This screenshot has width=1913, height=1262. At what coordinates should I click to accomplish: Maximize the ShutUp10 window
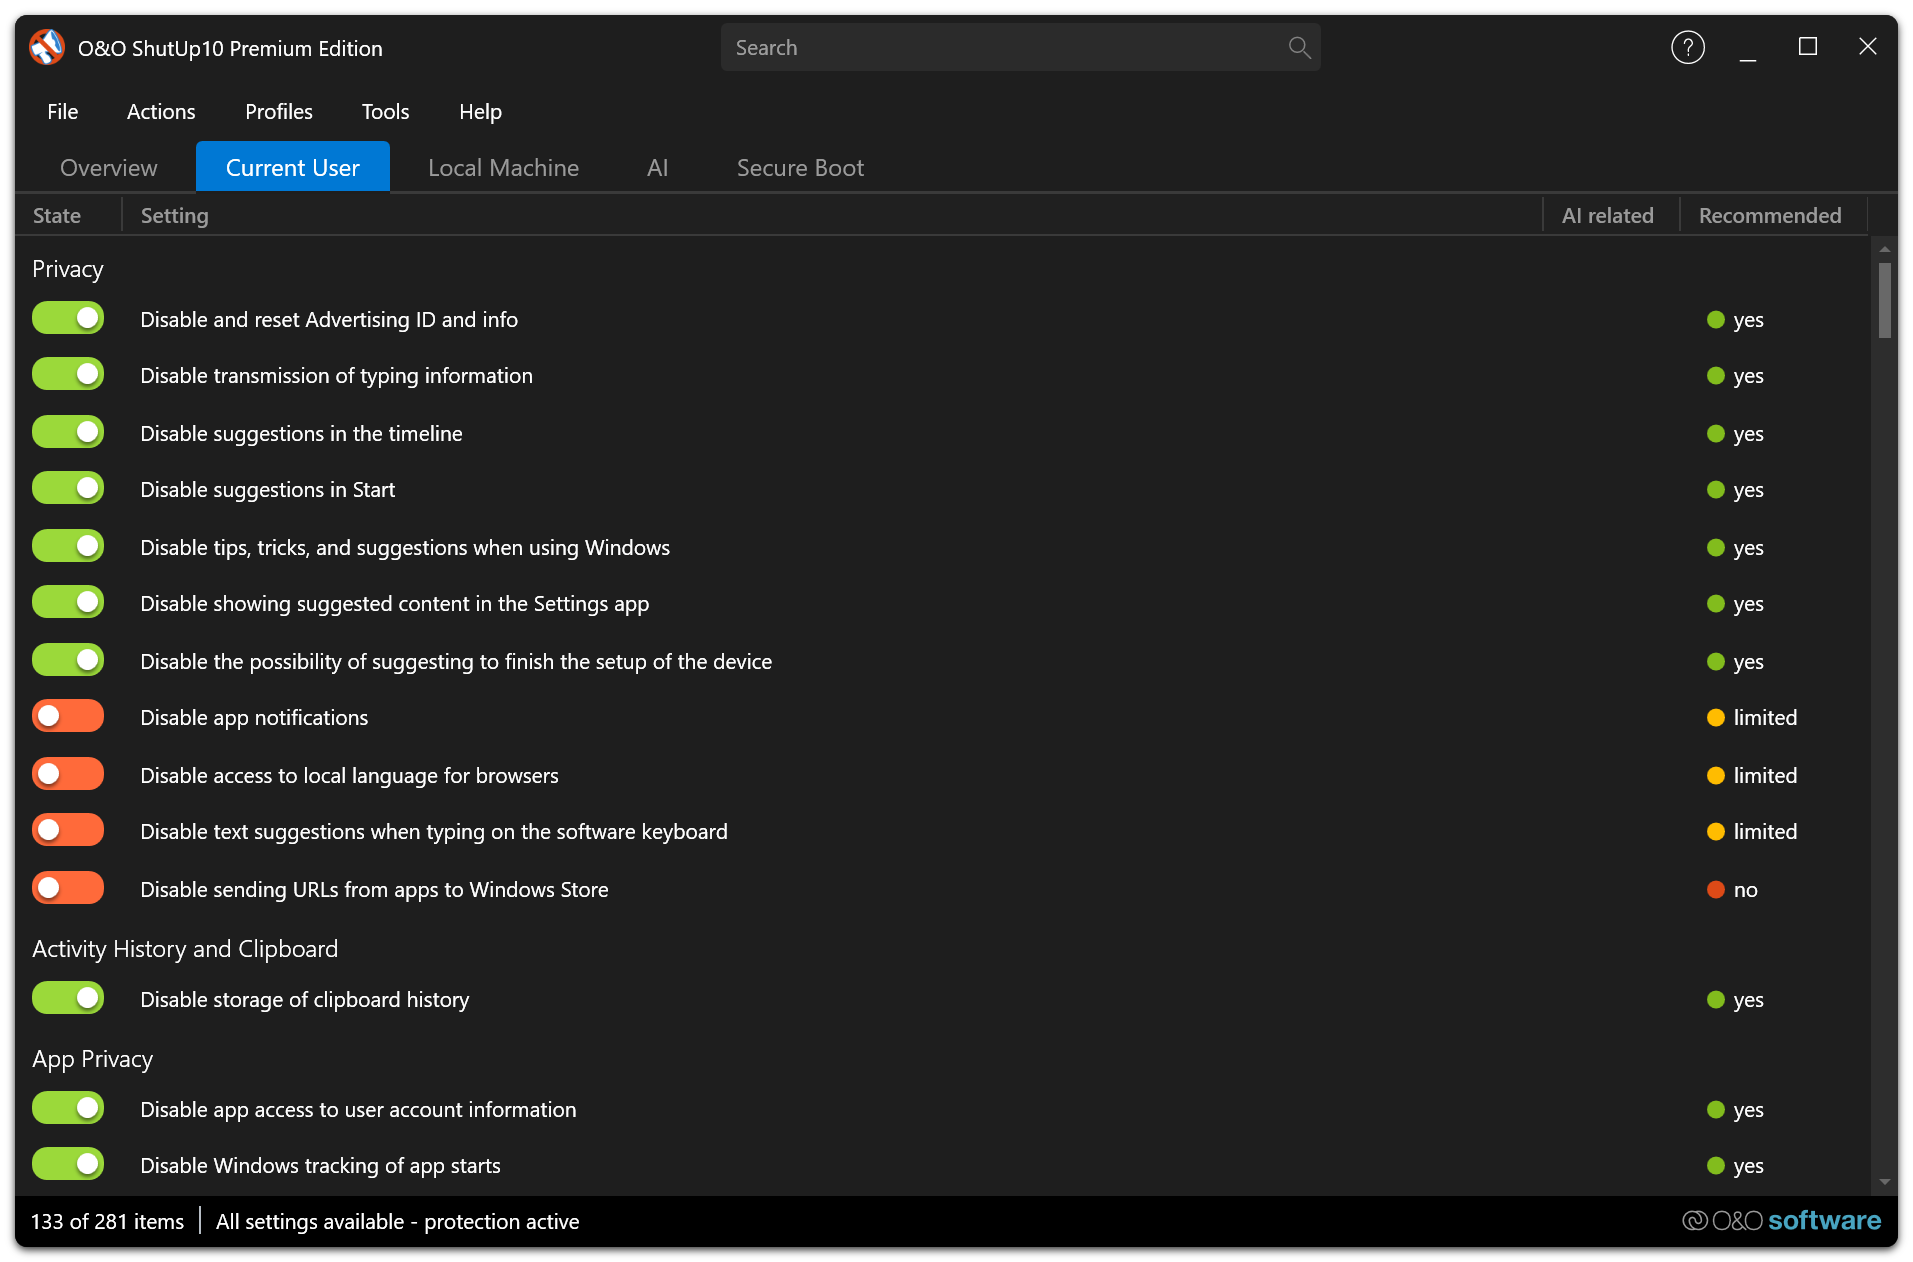click(1807, 47)
